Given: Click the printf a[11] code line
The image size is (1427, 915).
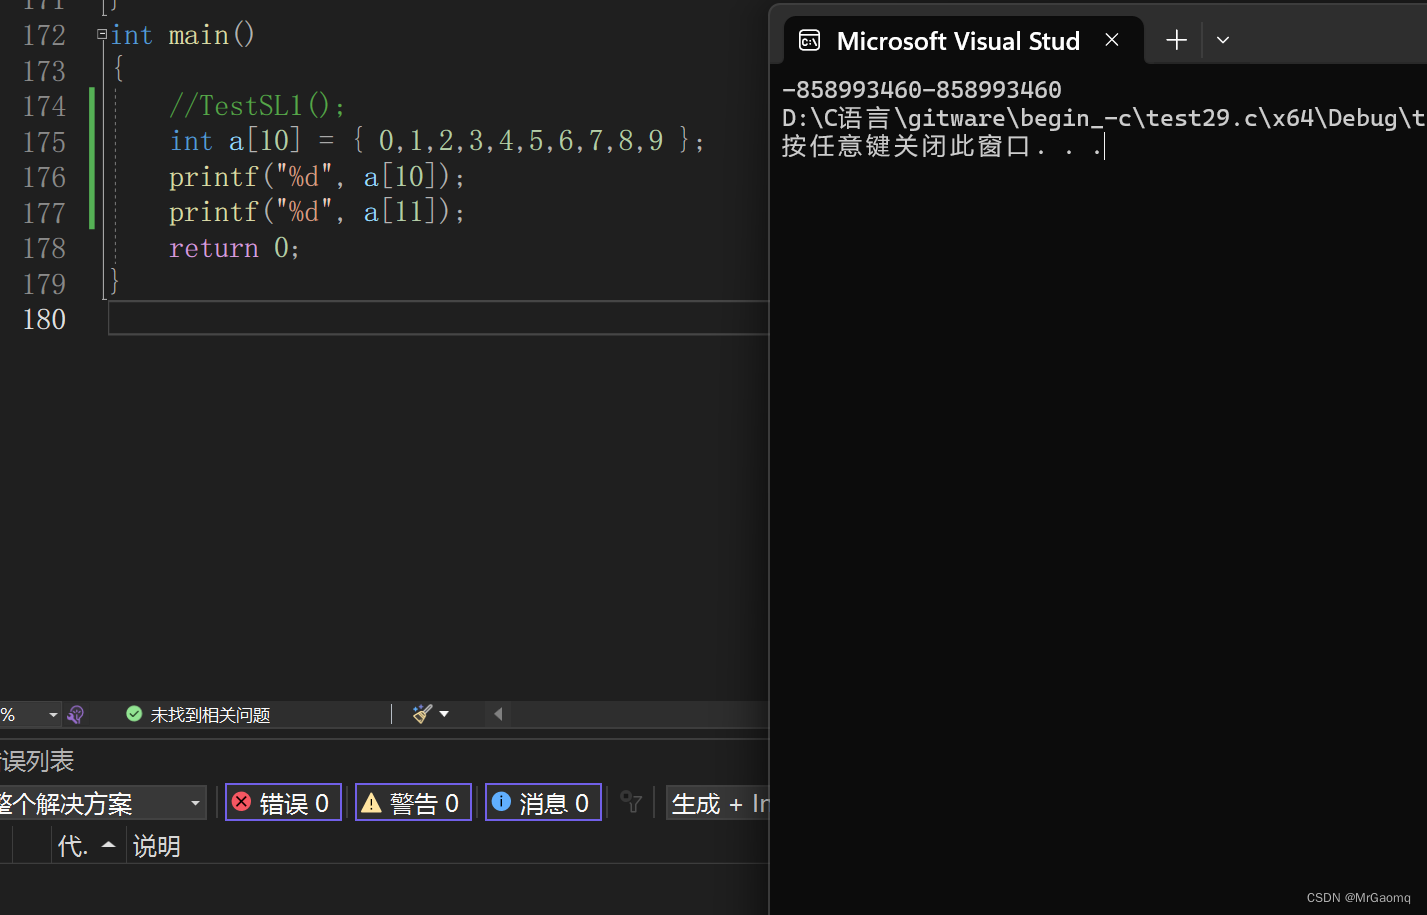Looking at the screenshot, I should coord(317,212).
